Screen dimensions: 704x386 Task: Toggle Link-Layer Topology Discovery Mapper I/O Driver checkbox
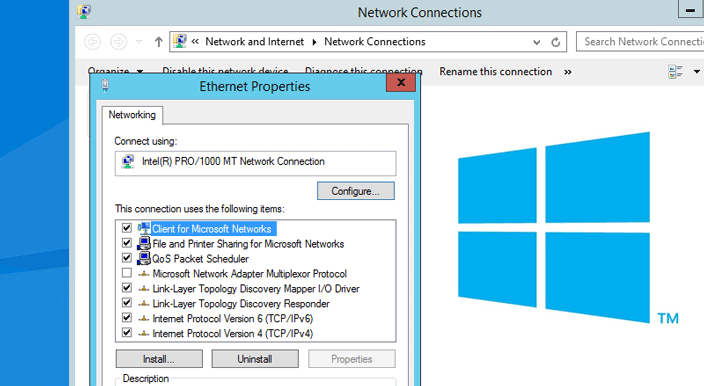[x=127, y=288]
